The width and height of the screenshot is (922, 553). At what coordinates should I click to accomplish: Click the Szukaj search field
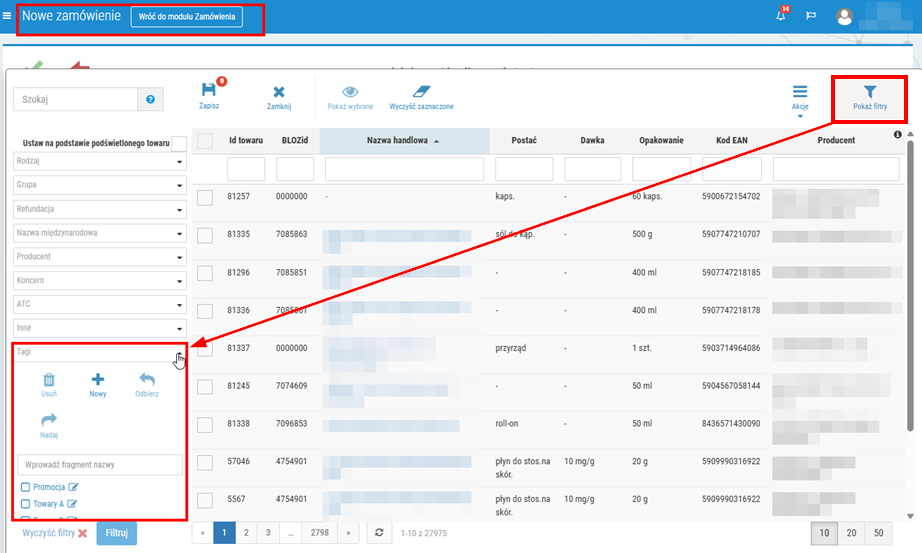[x=75, y=99]
